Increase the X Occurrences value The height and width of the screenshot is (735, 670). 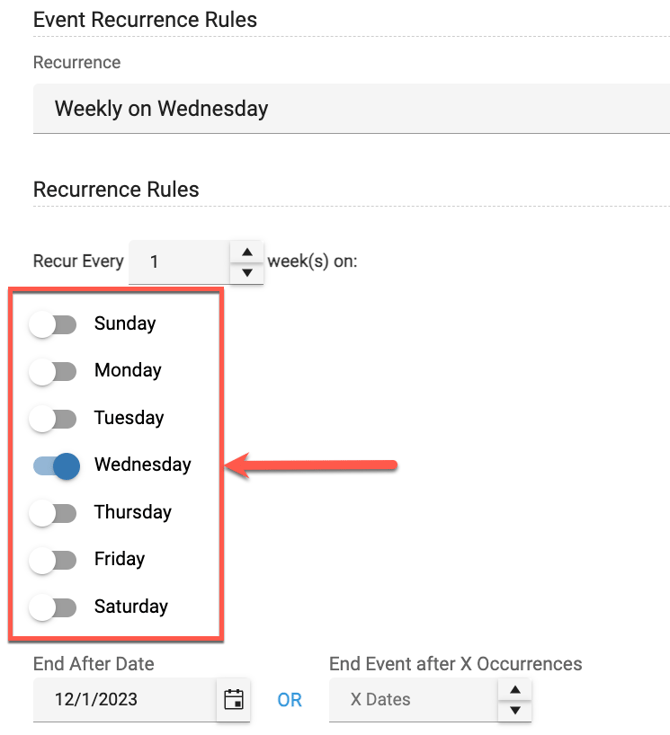click(514, 690)
